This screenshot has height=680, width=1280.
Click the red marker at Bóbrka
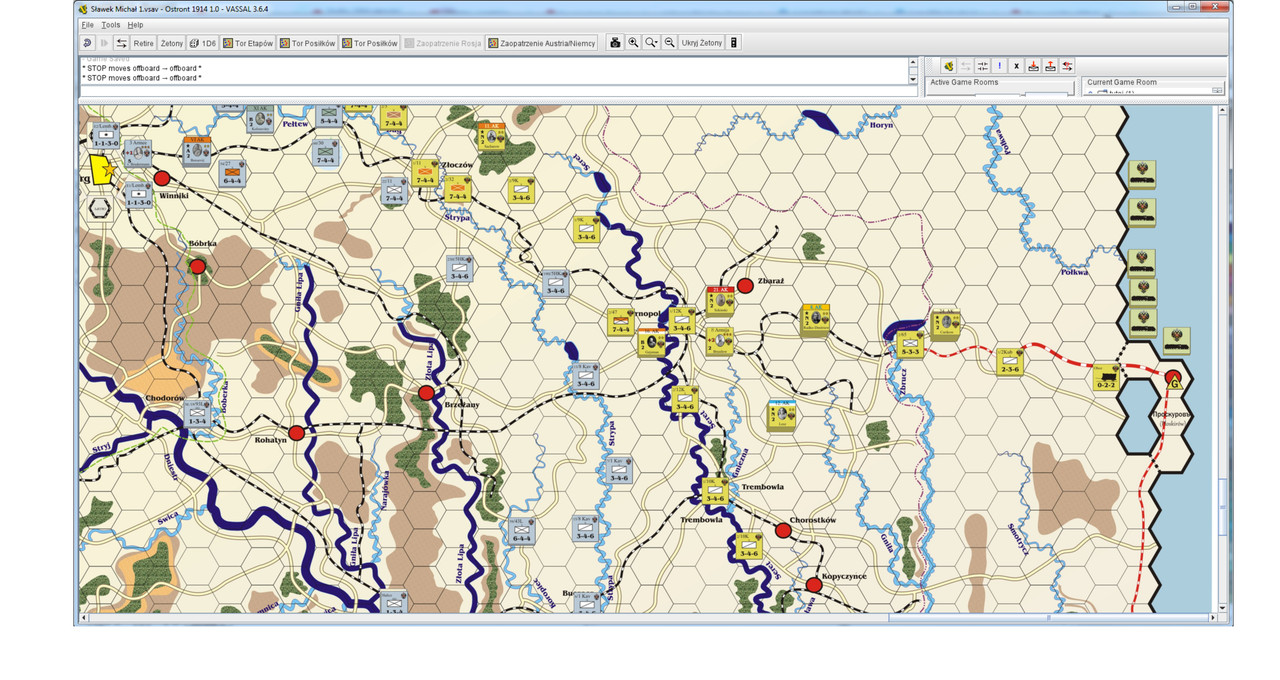click(198, 266)
